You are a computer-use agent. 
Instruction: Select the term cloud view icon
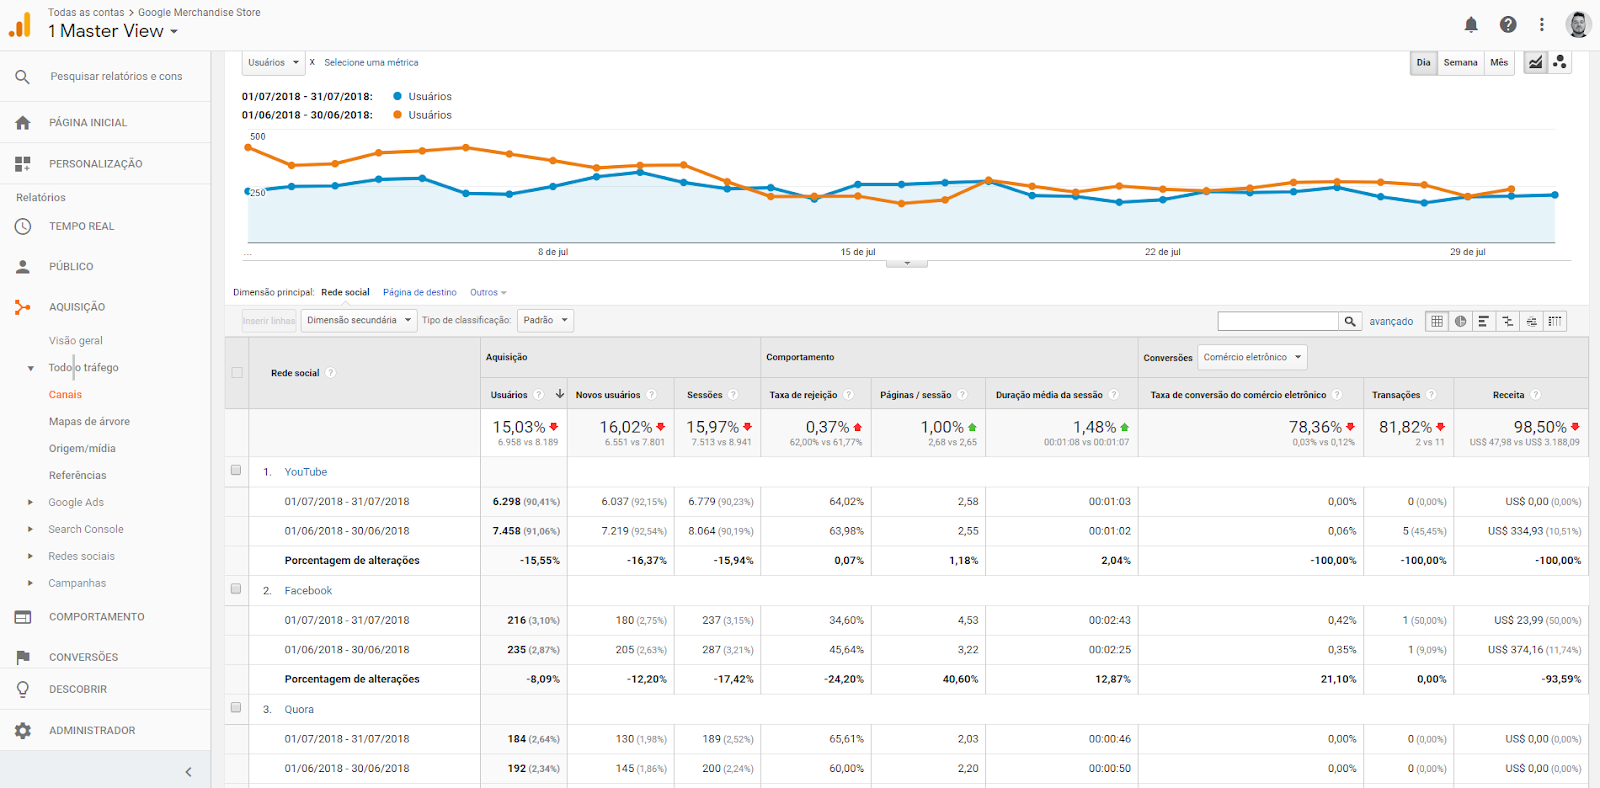(1531, 321)
